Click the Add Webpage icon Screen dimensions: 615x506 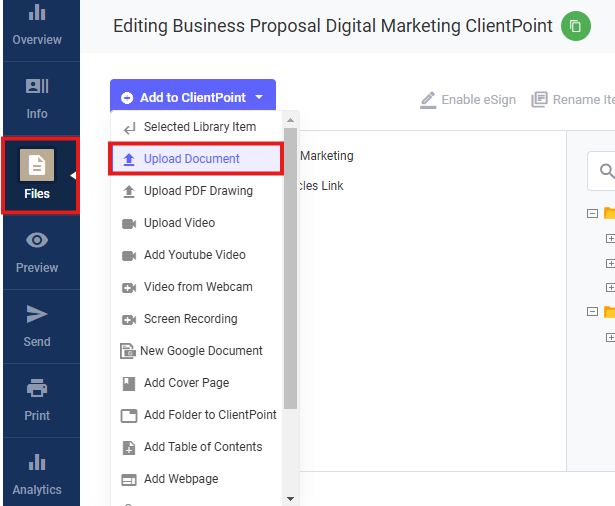click(129, 480)
